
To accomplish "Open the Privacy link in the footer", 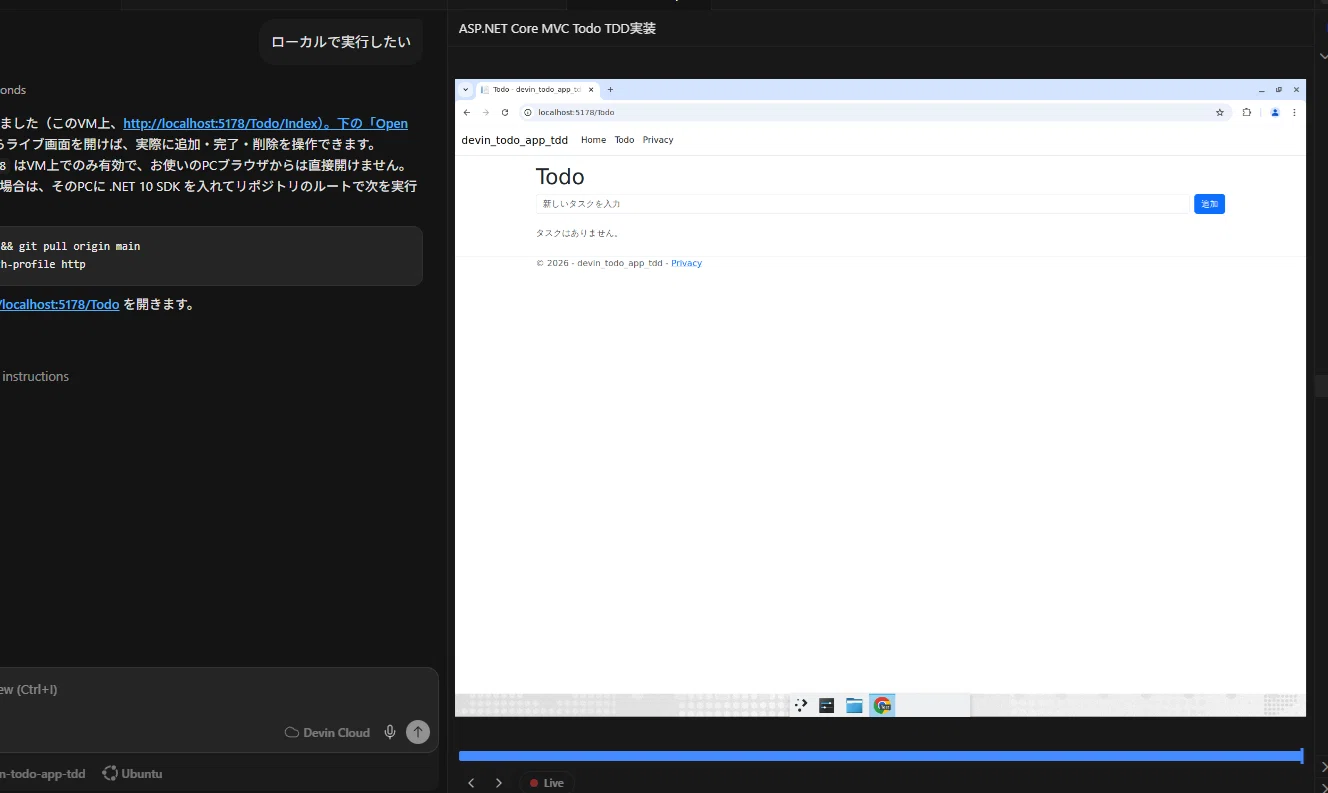I will (686, 263).
